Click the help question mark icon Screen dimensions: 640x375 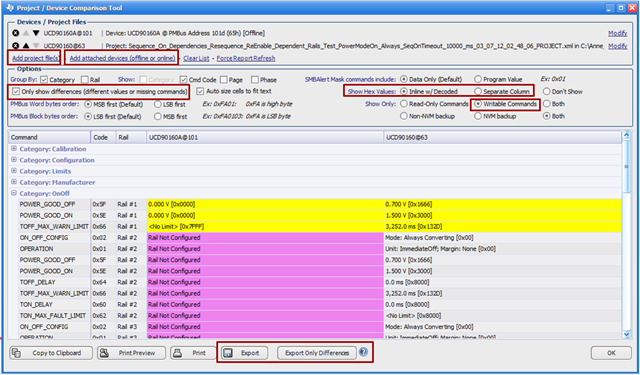[x=364, y=352]
